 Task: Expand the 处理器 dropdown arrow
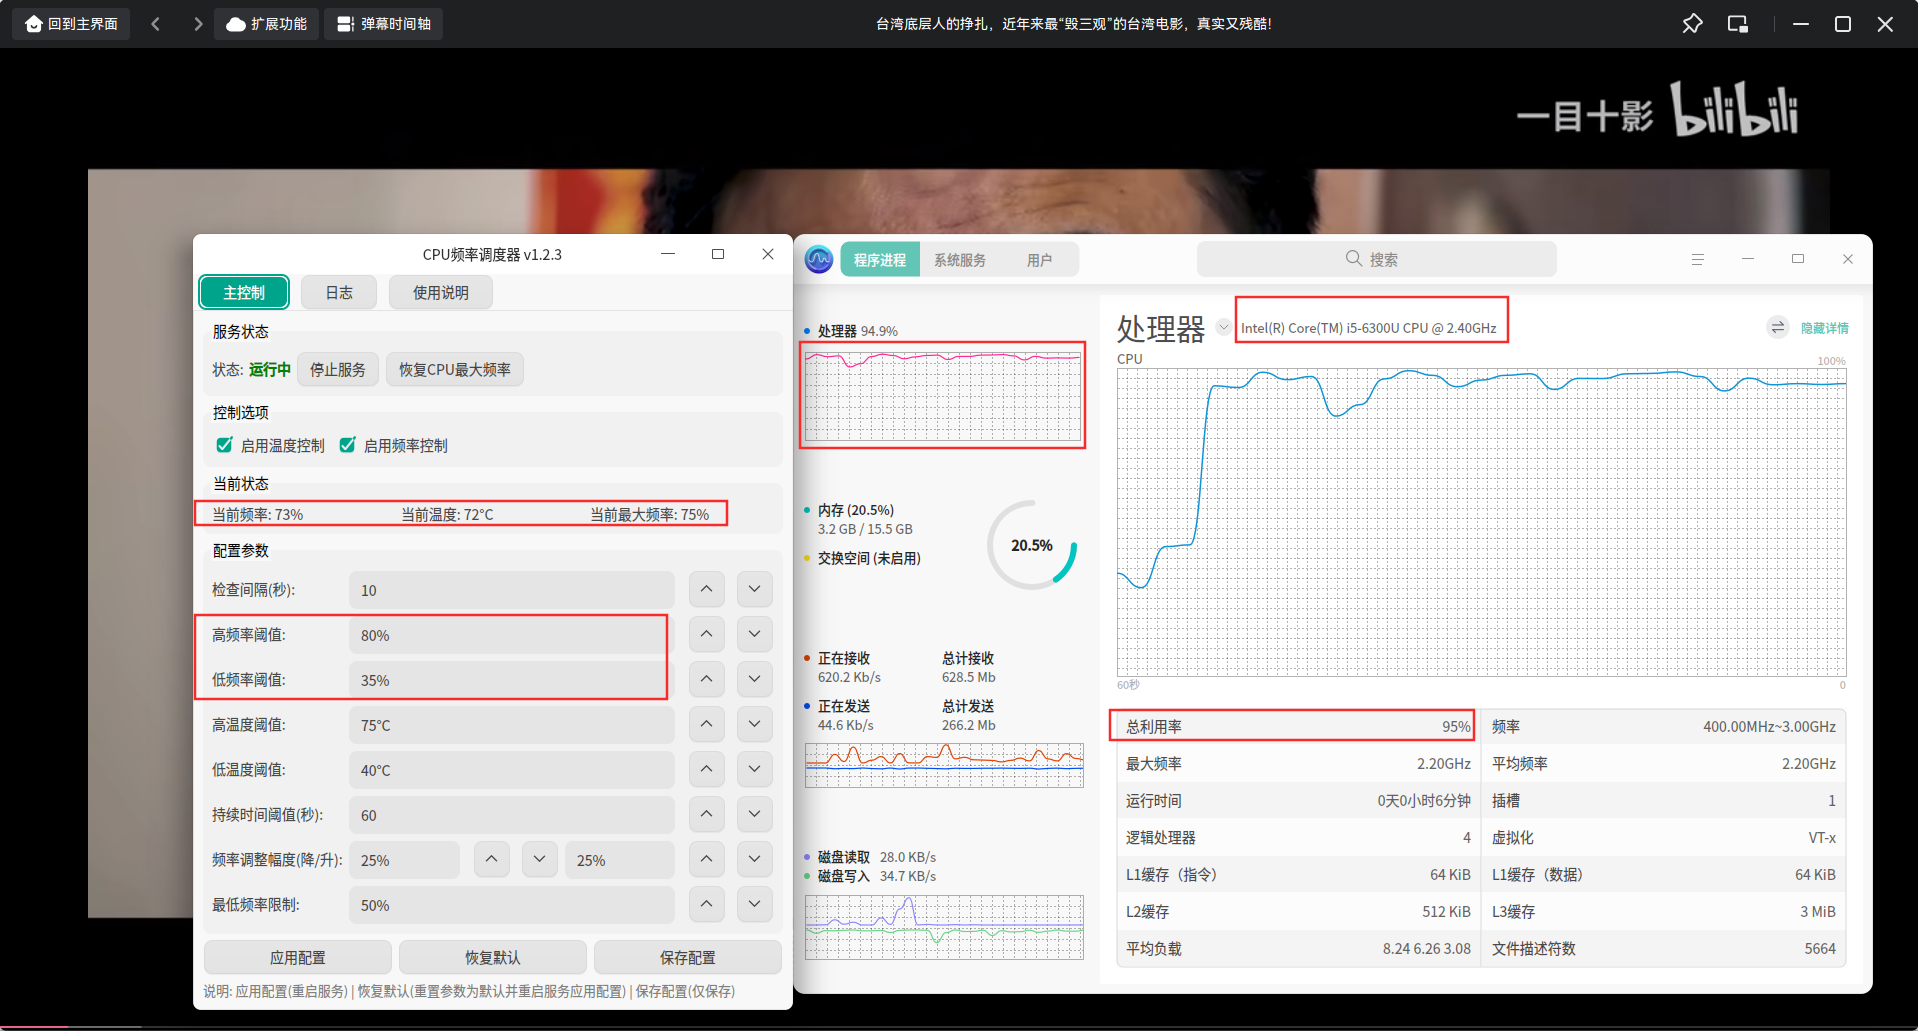point(1223,327)
